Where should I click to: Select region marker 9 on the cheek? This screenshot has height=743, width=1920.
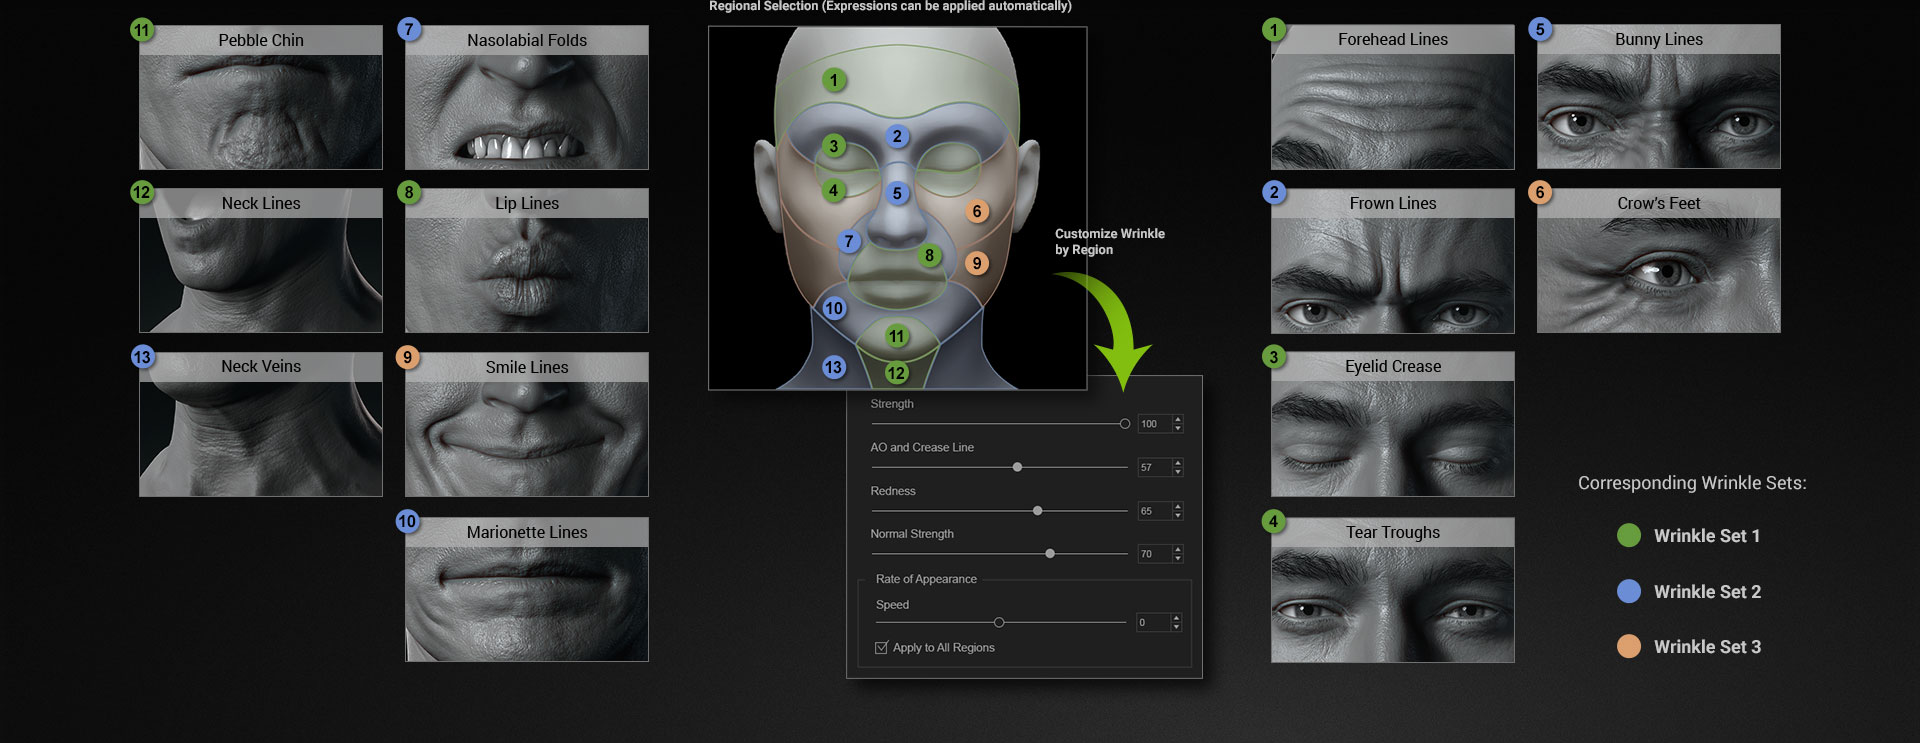(x=977, y=263)
